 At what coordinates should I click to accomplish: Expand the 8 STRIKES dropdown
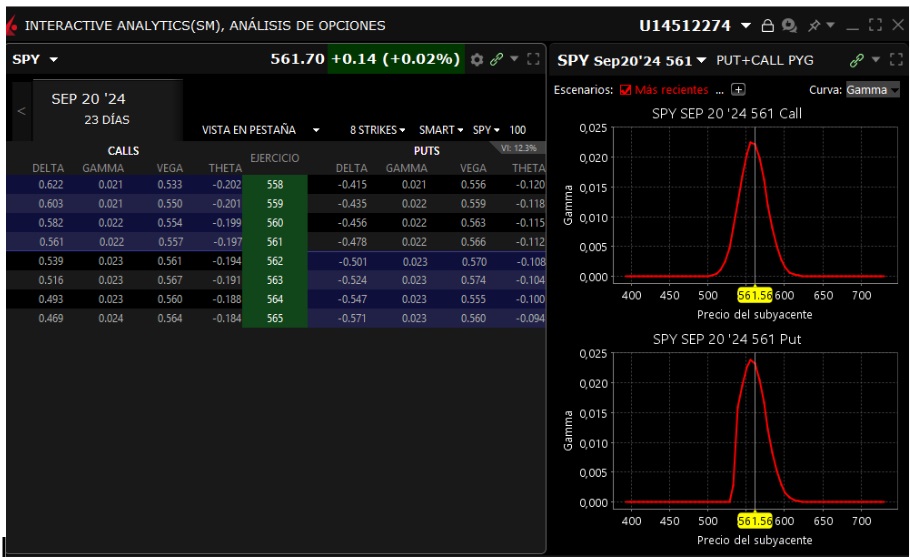tap(376, 130)
